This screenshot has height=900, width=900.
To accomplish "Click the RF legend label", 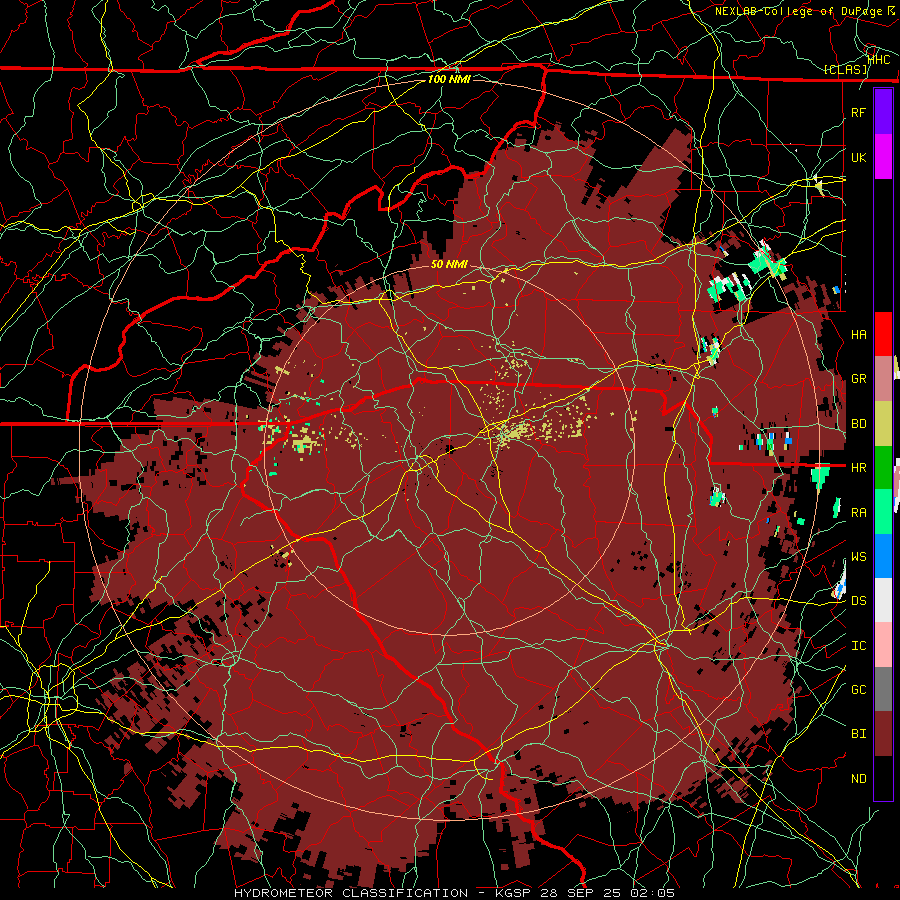I will (x=858, y=113).
